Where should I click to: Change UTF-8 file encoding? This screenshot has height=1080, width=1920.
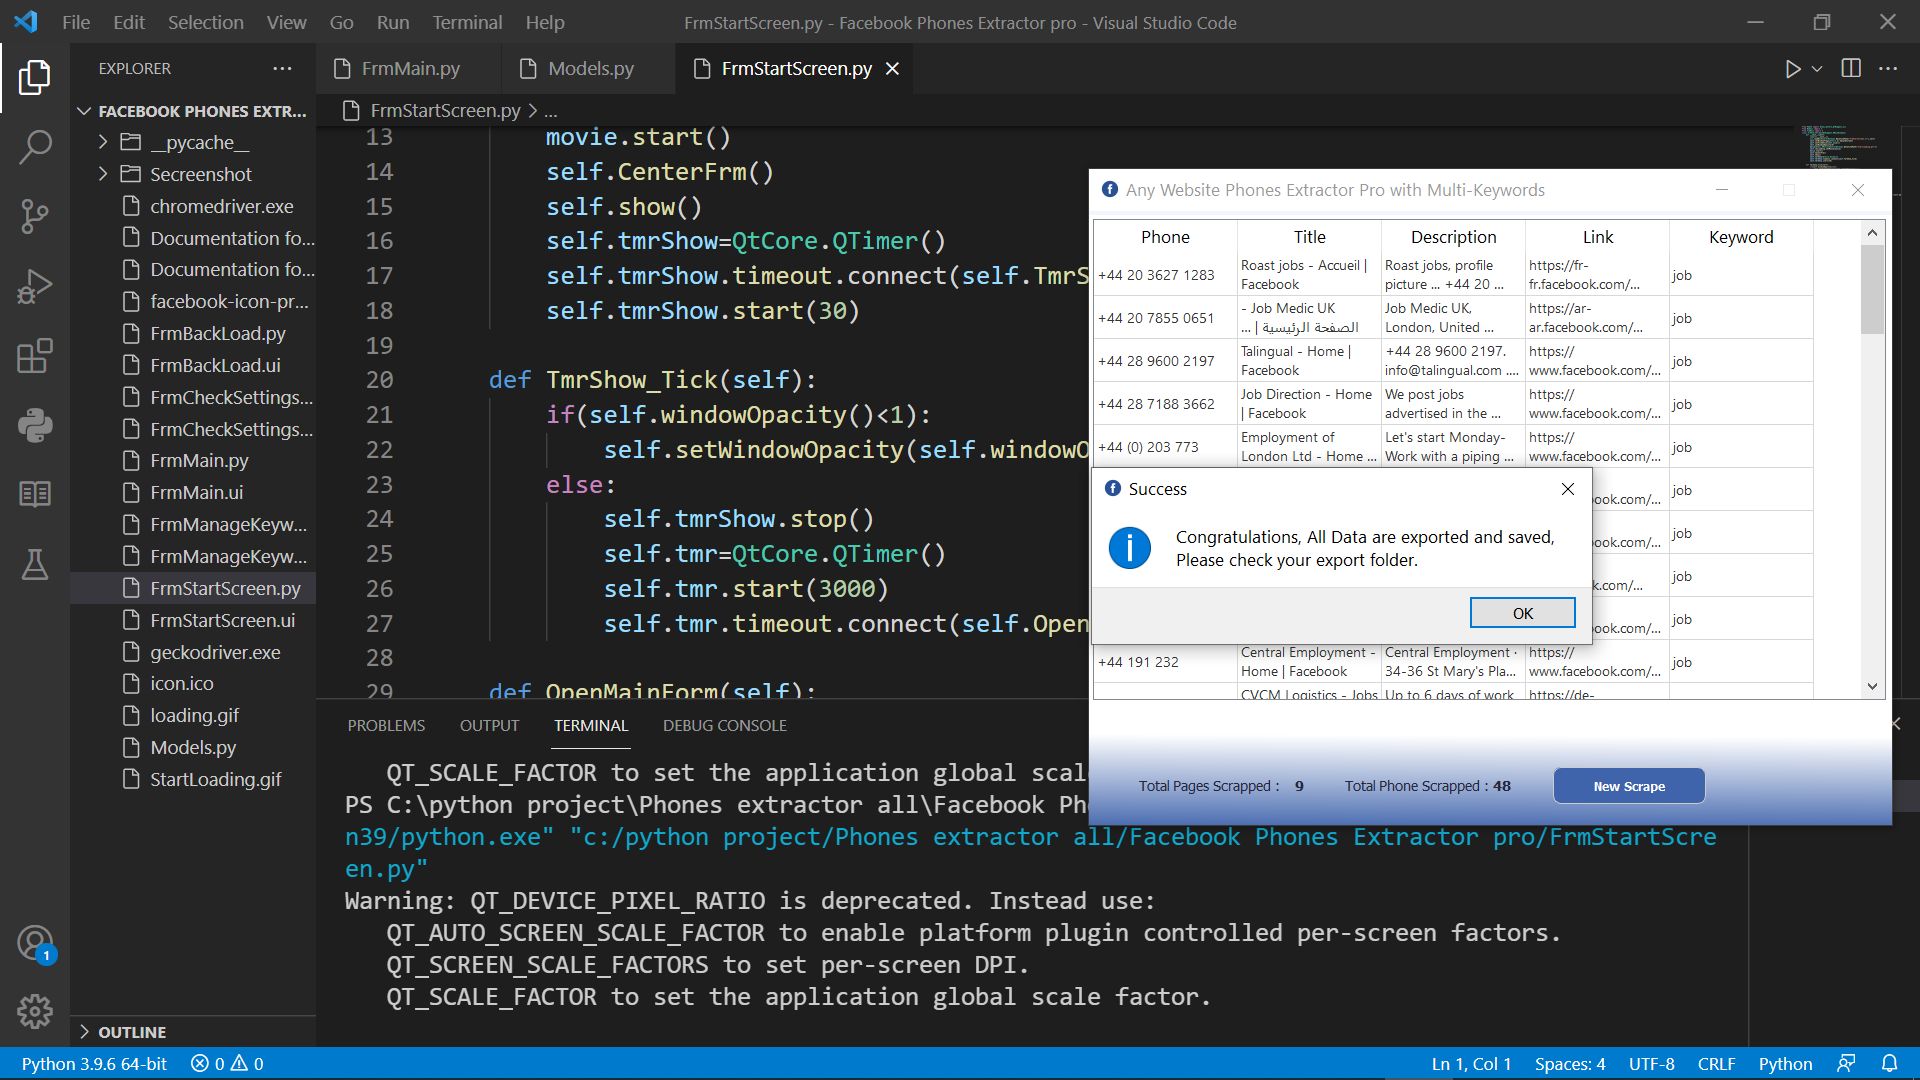click(1651, 1064)
